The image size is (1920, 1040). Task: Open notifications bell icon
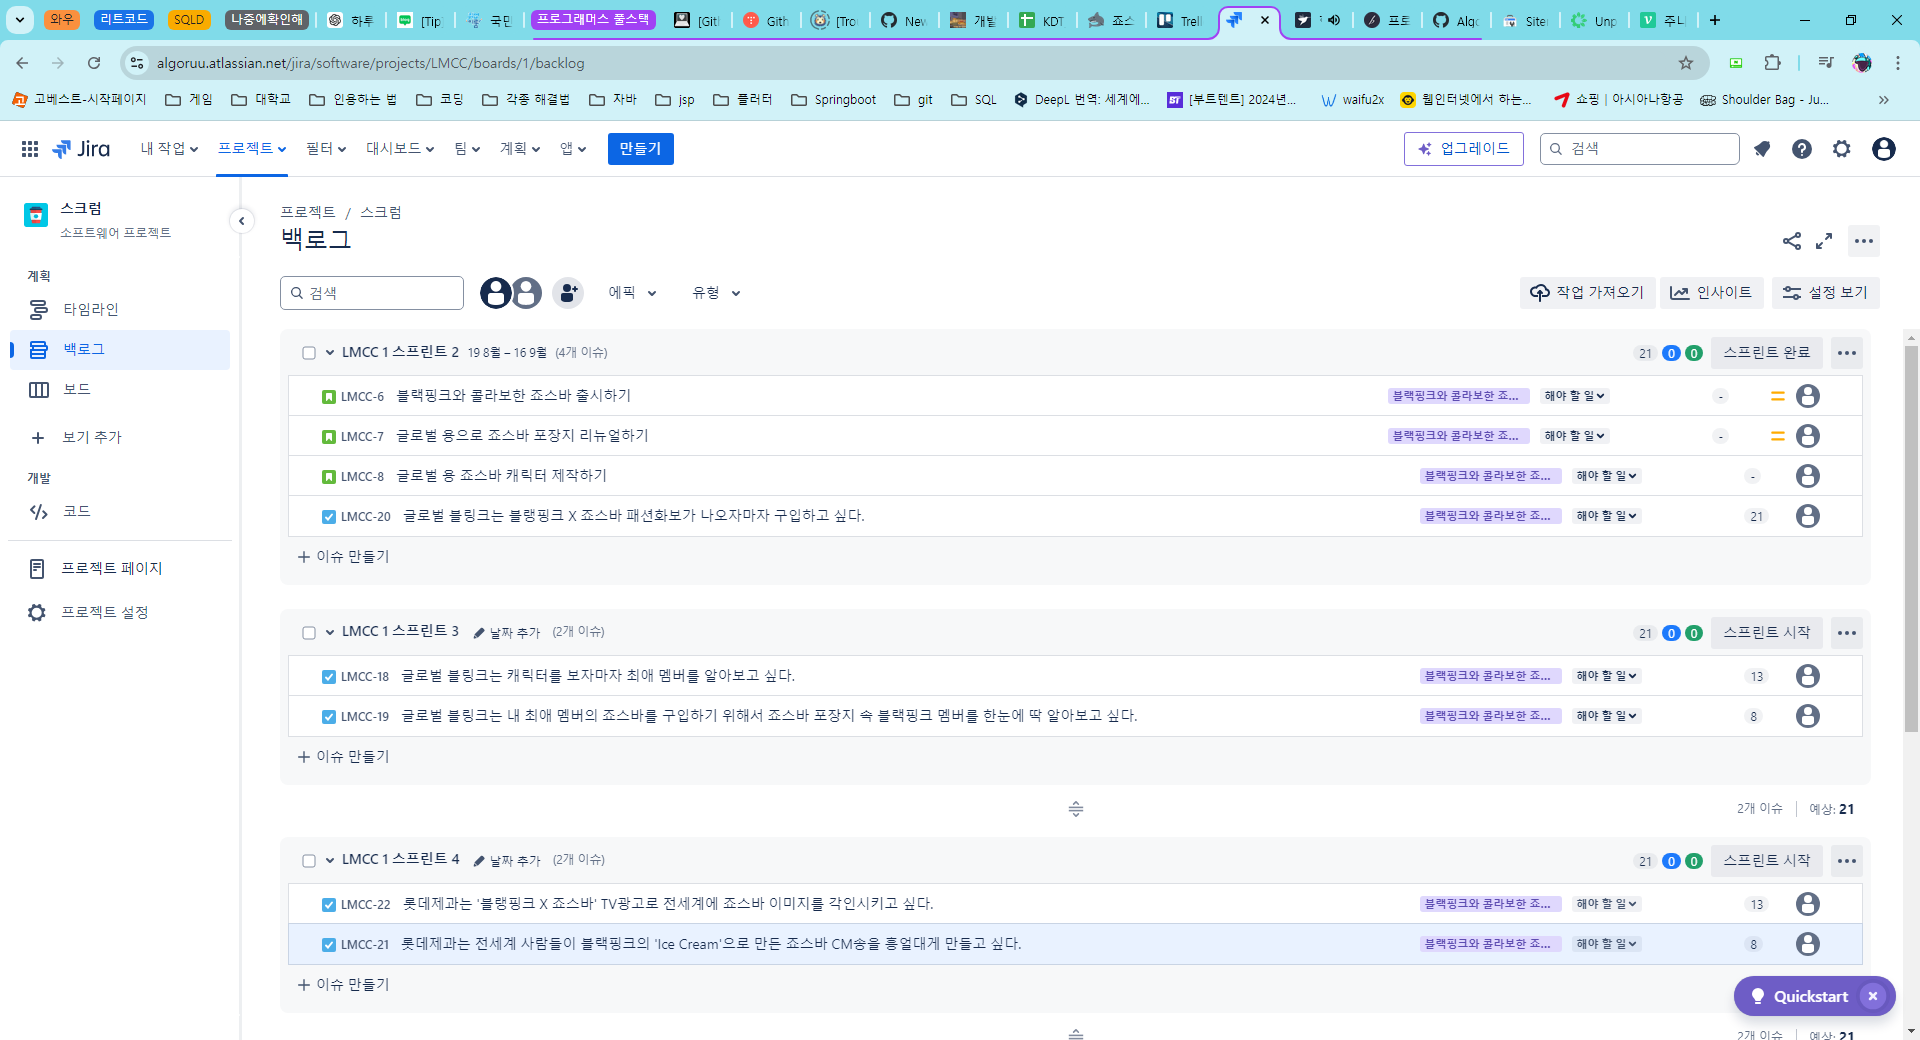[1762, 149]
